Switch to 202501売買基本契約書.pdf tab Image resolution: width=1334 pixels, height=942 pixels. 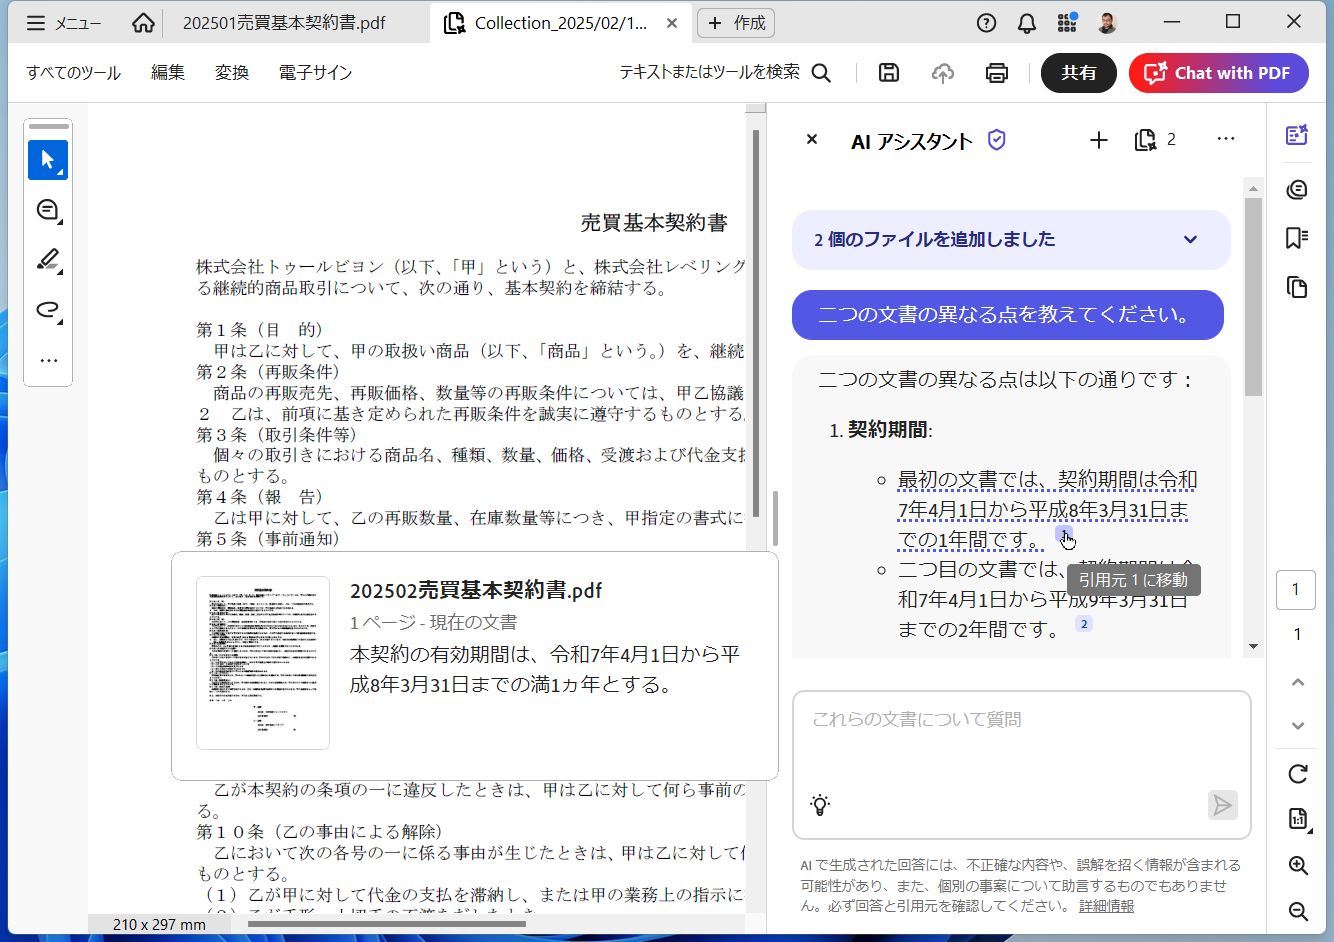pyautogui.click(x=284, y=23)
